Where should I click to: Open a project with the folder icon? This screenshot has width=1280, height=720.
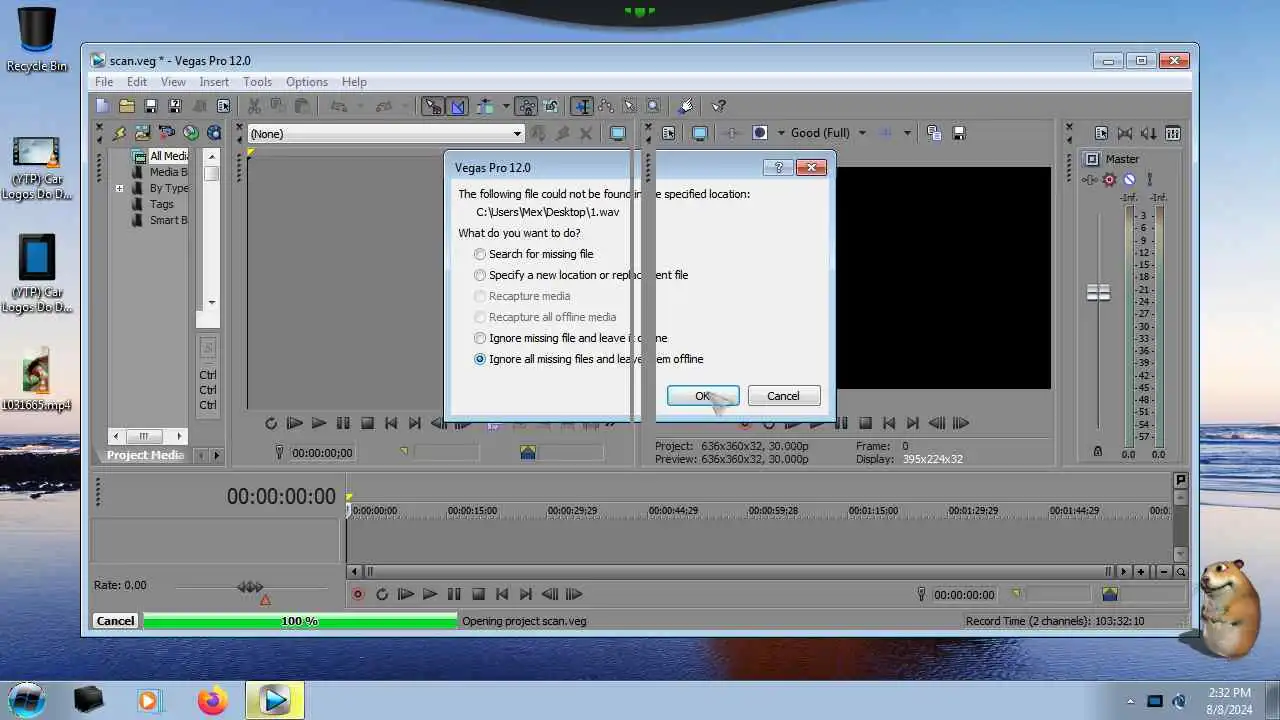(127, 106)
